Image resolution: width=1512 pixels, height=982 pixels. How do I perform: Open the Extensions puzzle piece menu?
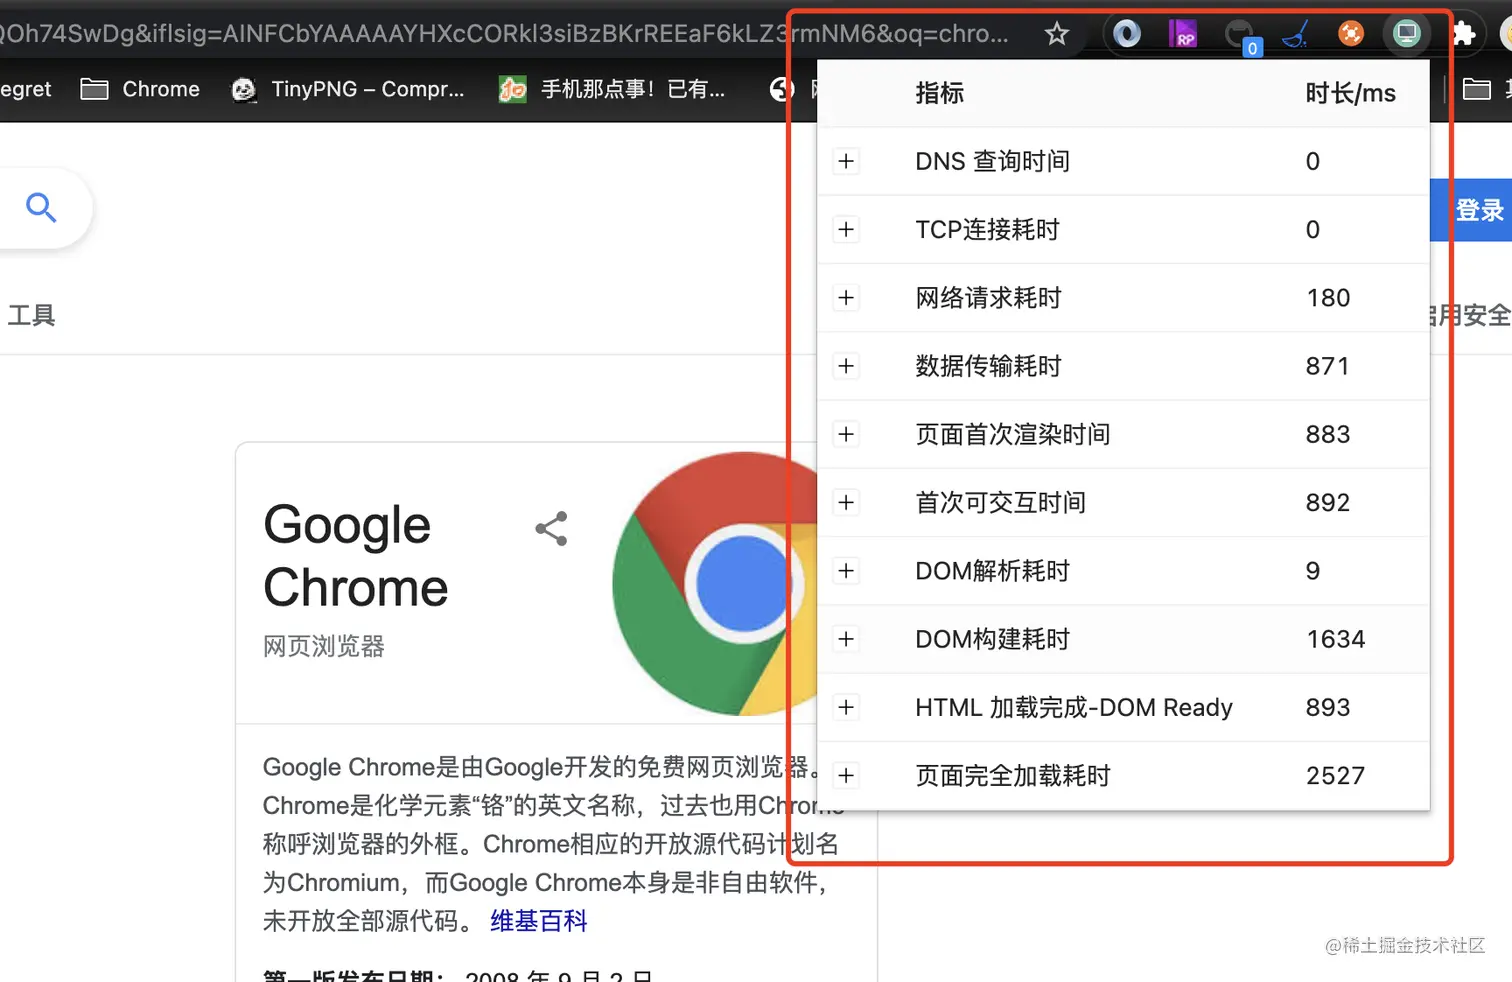coord(1463,34)
